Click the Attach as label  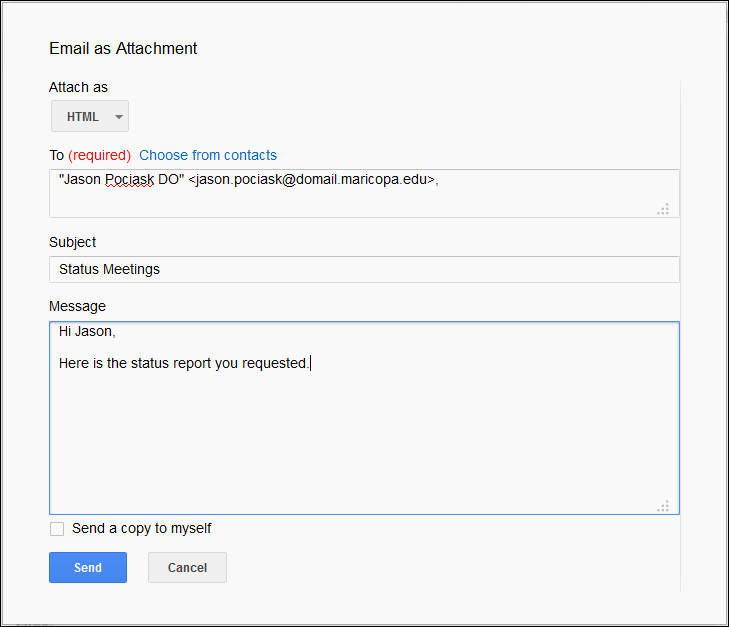pyautogui.click(x=78, y=87)
